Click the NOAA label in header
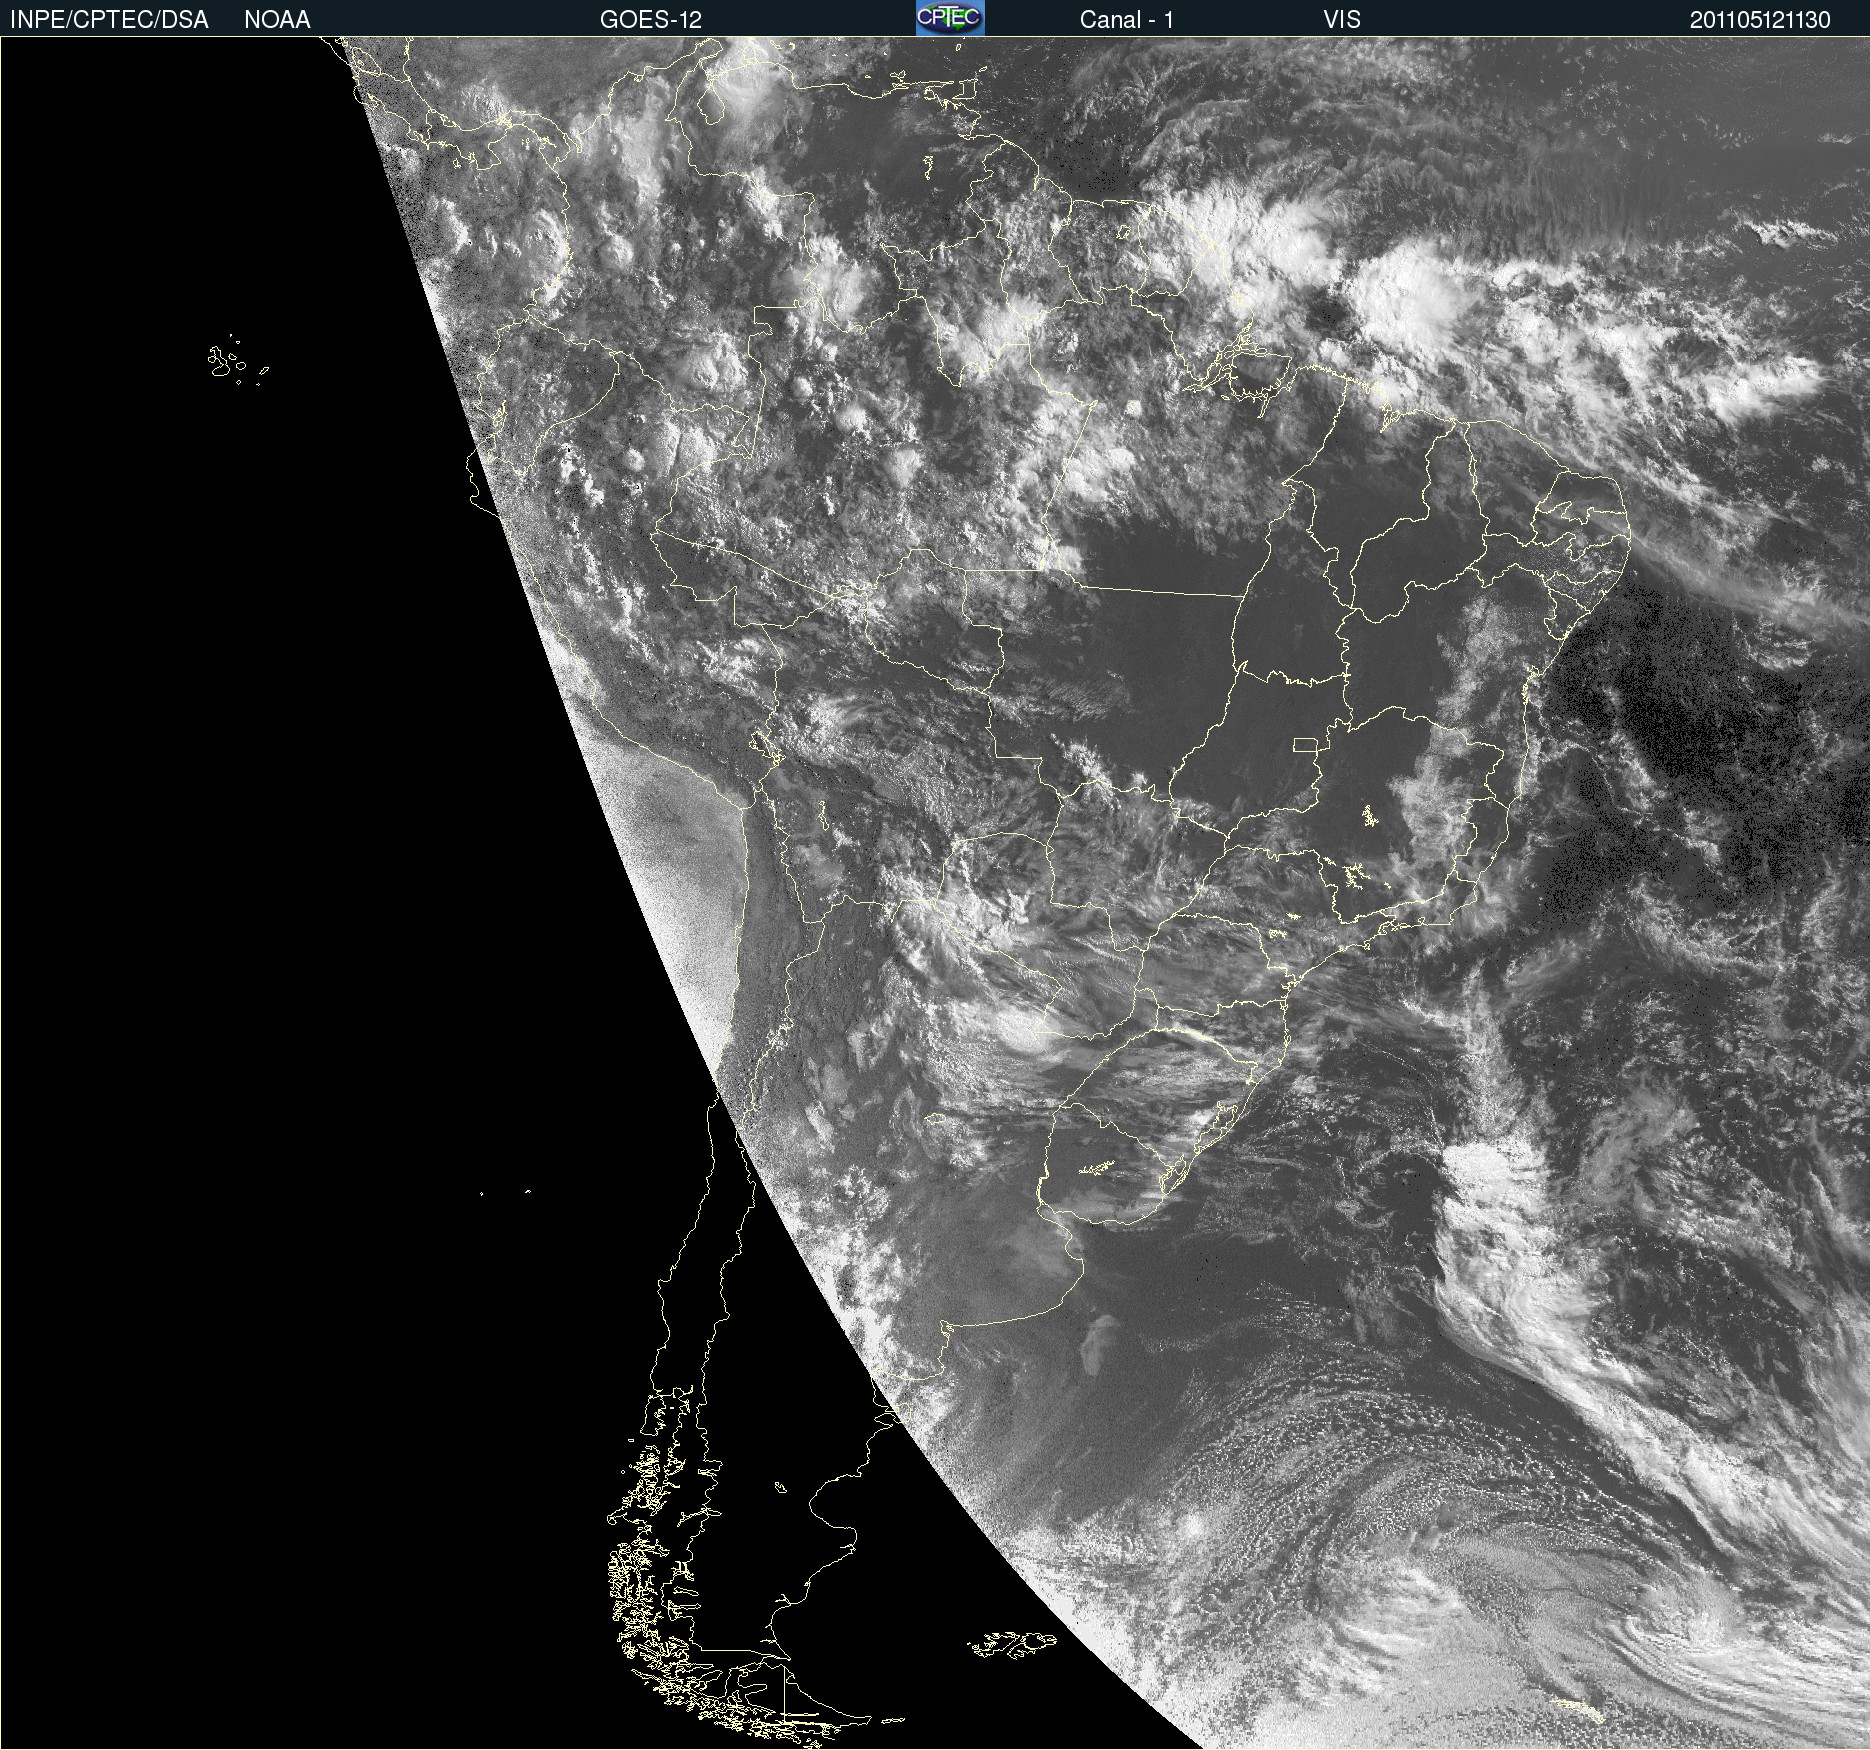The image size is (1870, 1750). pyautogui.click(x=277, y=20)
